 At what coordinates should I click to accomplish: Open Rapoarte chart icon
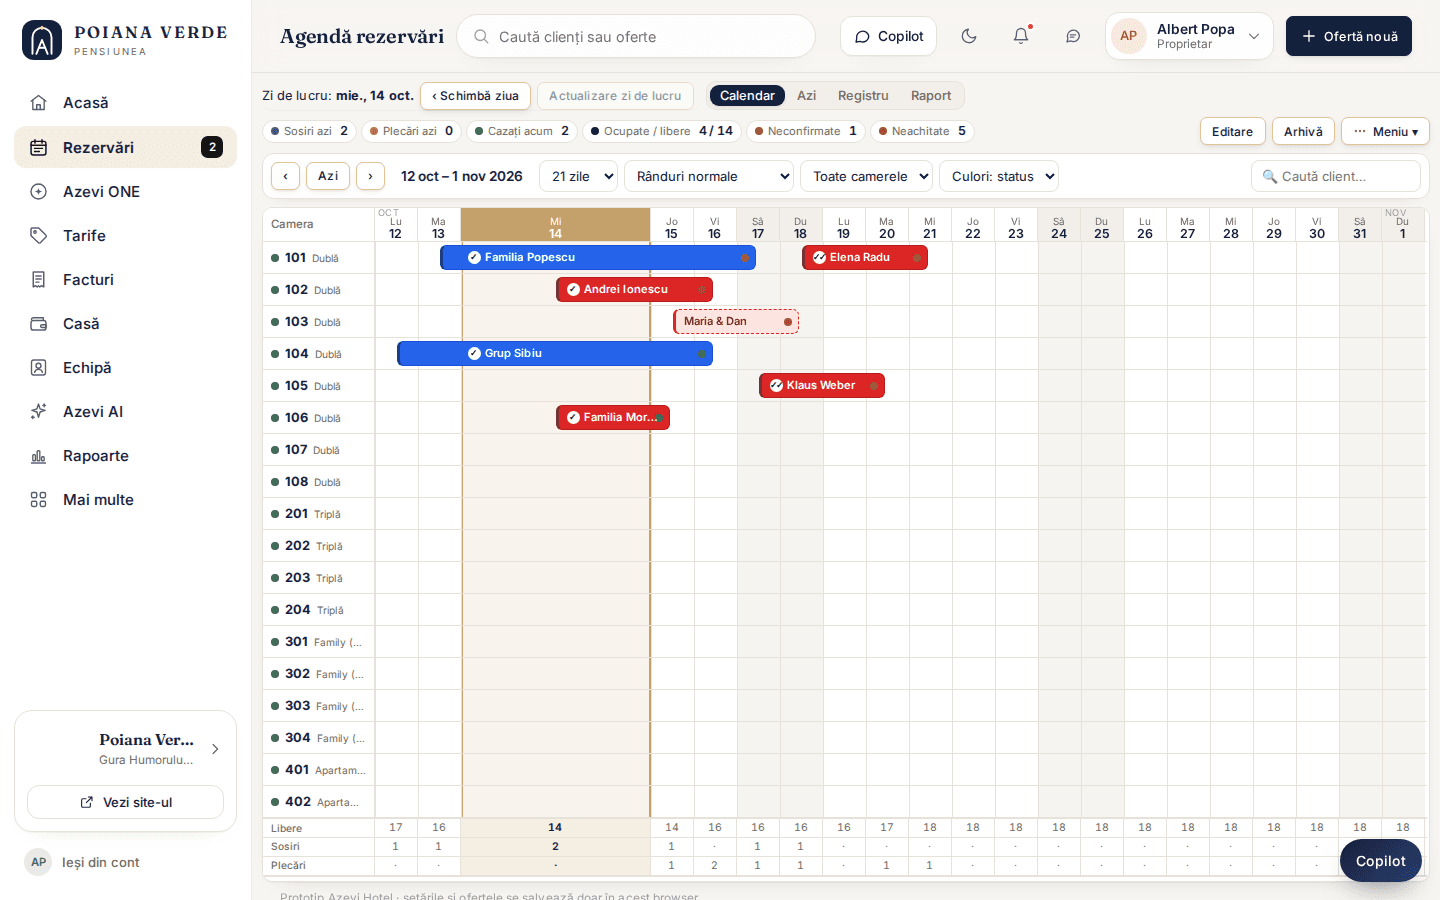pos(39,455)
